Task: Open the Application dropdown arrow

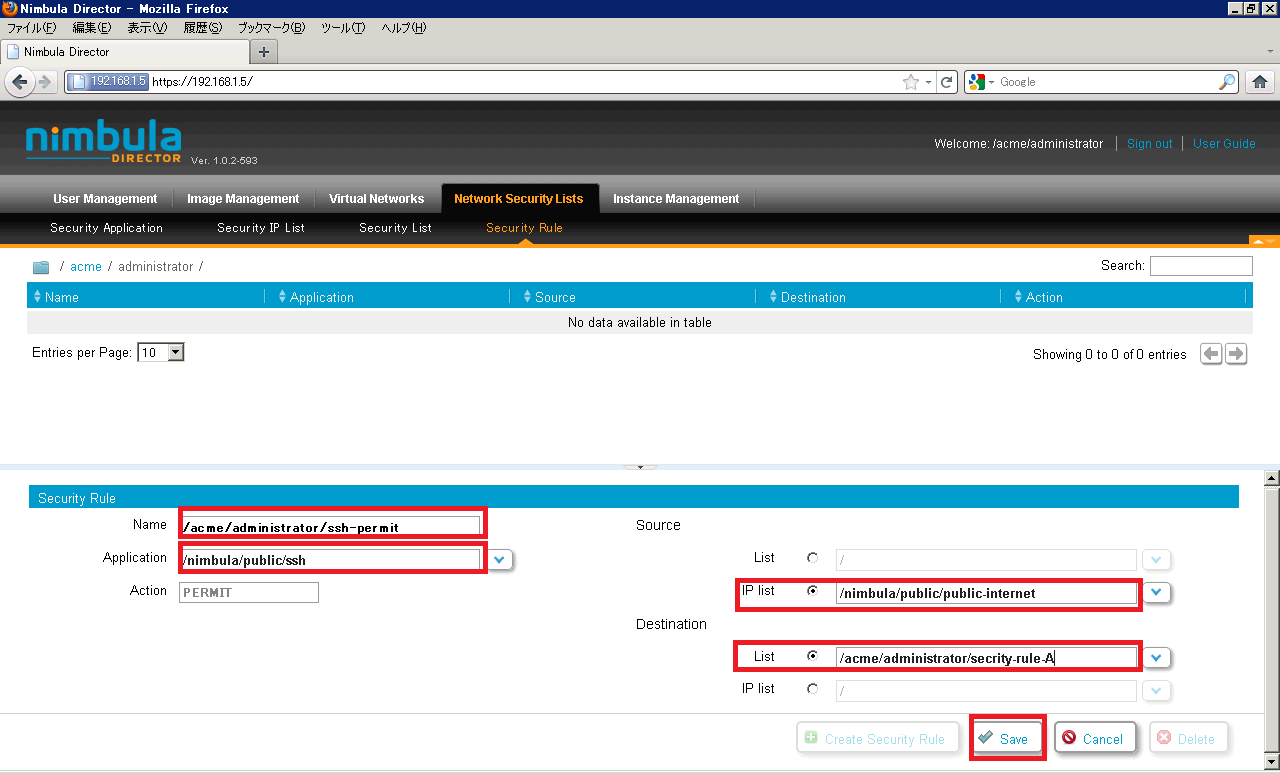Action: pyautogui.click(x=501, y=559)
